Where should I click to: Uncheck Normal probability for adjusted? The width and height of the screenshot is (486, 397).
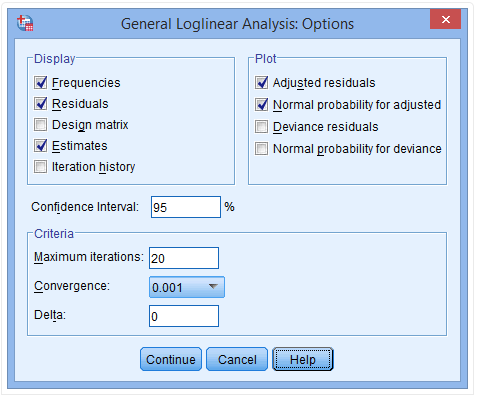262,105
